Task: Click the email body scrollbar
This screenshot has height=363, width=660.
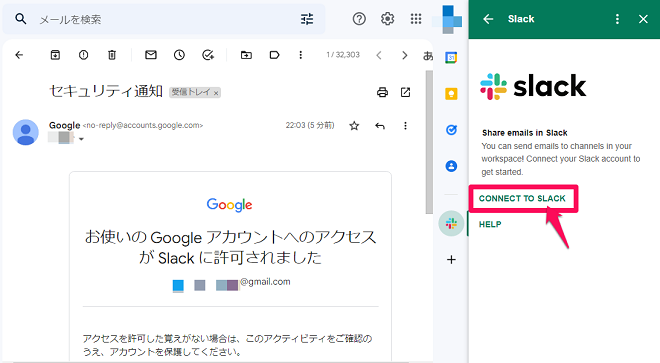Action: tap(429, 142)
